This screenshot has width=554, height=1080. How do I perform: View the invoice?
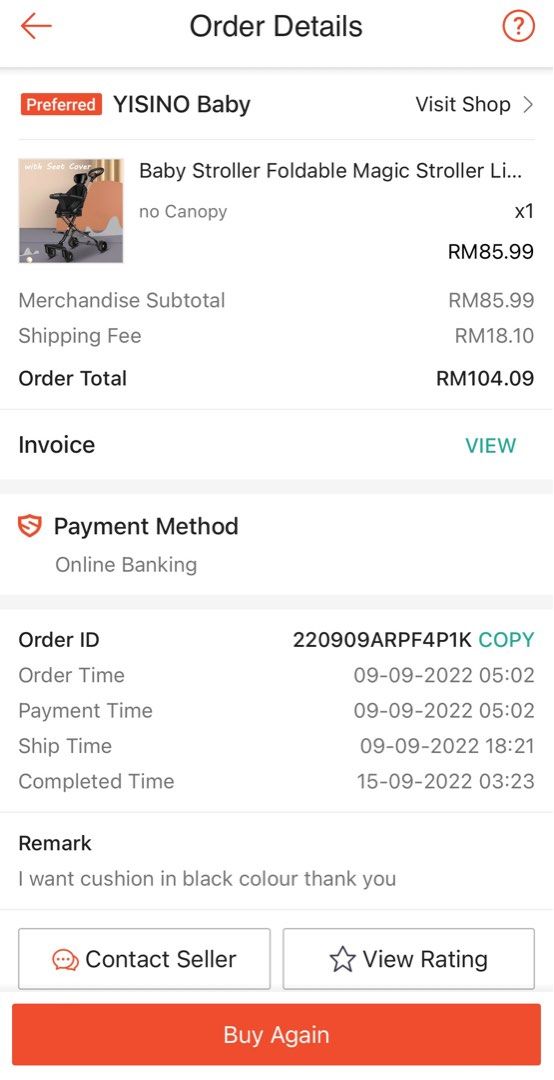490,446
